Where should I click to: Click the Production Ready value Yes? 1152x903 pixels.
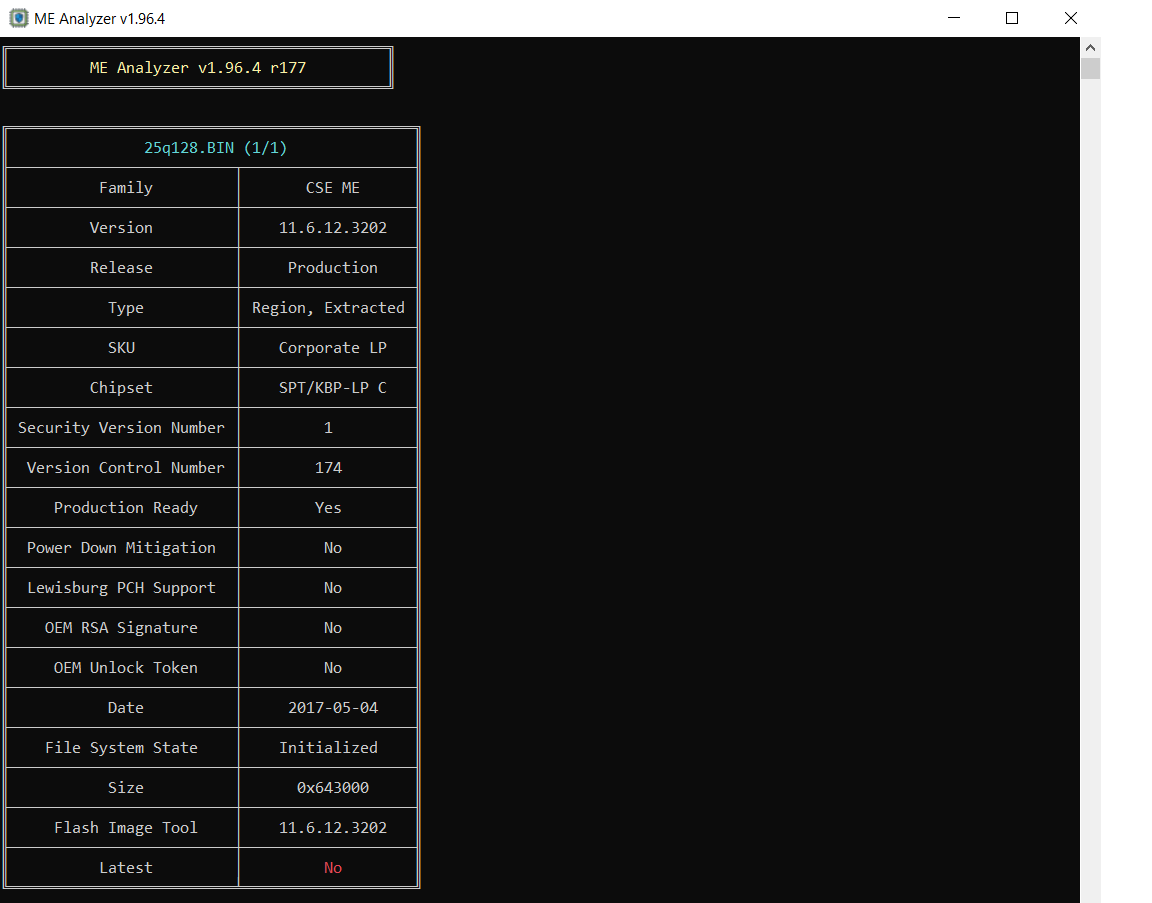[x=328, y=508]
